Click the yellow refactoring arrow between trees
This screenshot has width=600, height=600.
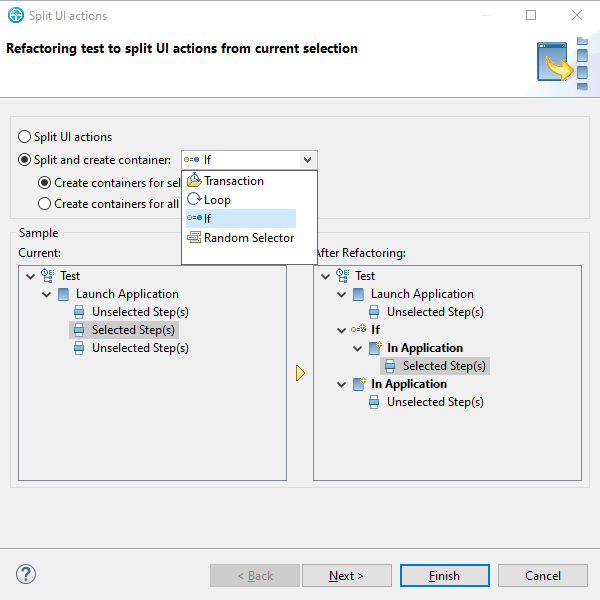point(300,373)
